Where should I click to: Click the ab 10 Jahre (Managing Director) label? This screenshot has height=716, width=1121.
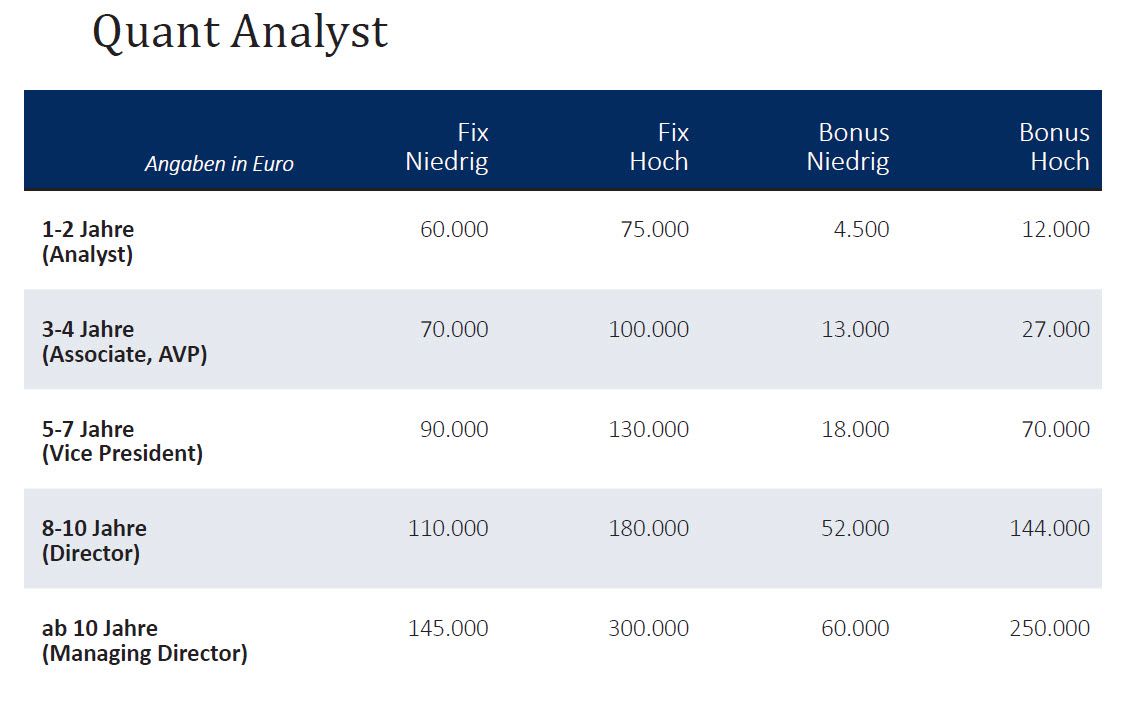point(144,641)
